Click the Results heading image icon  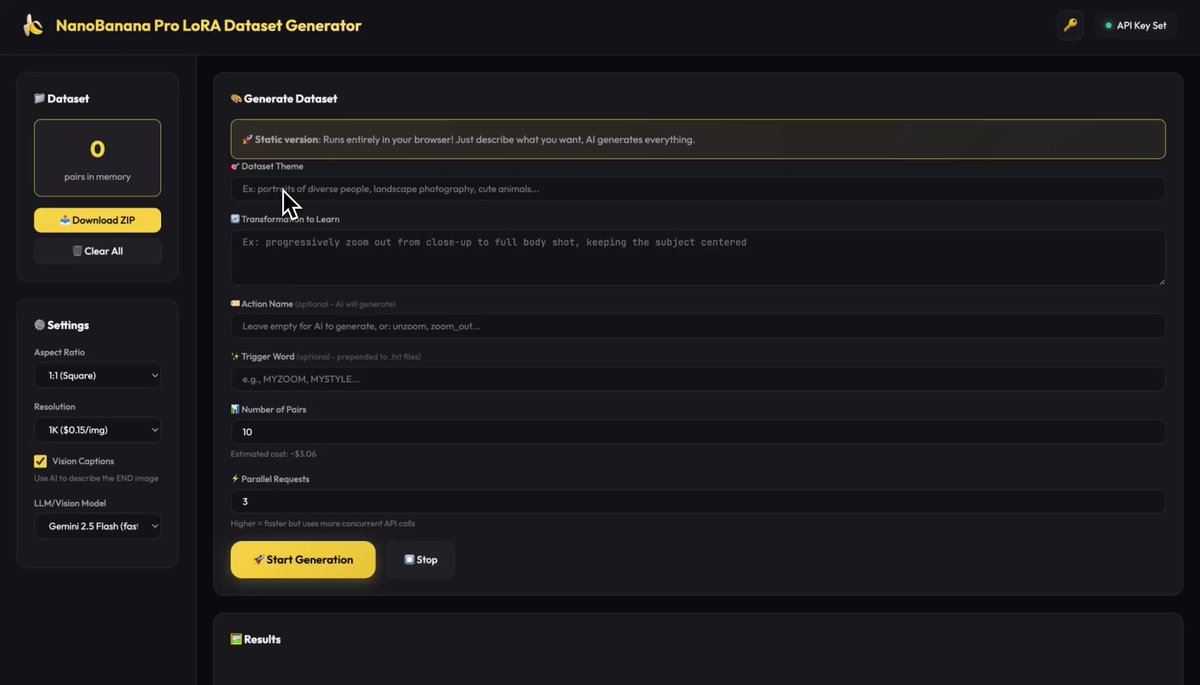[236, 639]
